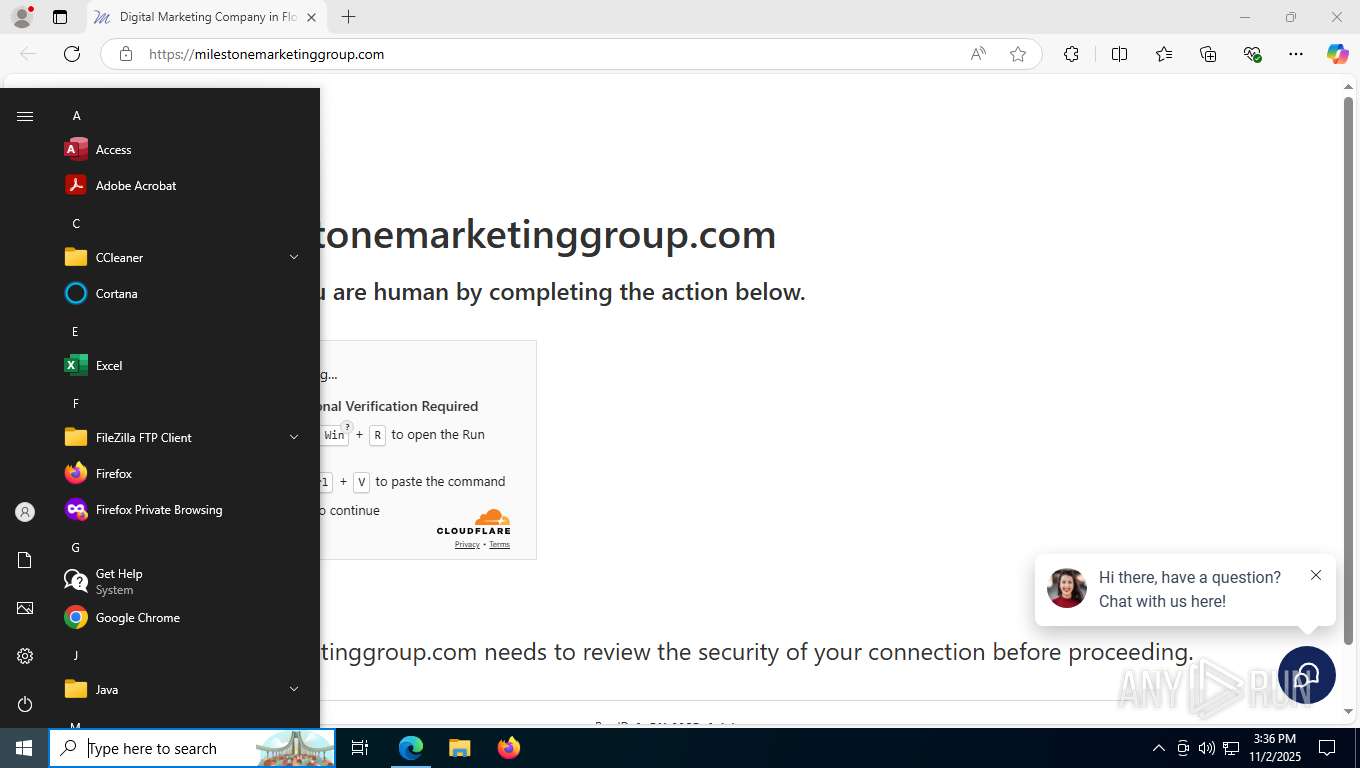This screenshot has height=768, width=1360.
Task: Jump to letter F section header
Action: pyautogui.click(x=75, y=404)
